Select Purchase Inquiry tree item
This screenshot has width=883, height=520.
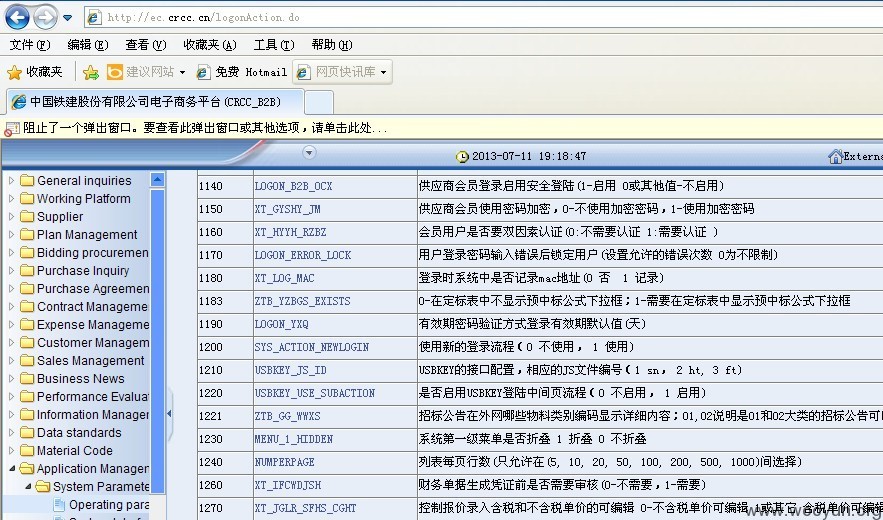(83, 271)
